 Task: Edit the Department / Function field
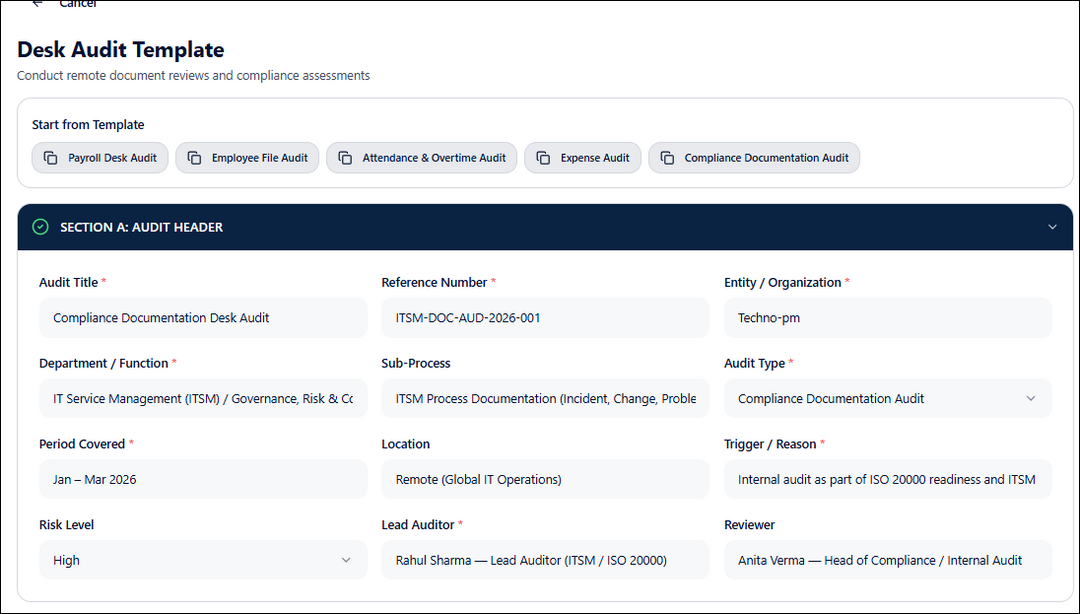pos(203,398)
